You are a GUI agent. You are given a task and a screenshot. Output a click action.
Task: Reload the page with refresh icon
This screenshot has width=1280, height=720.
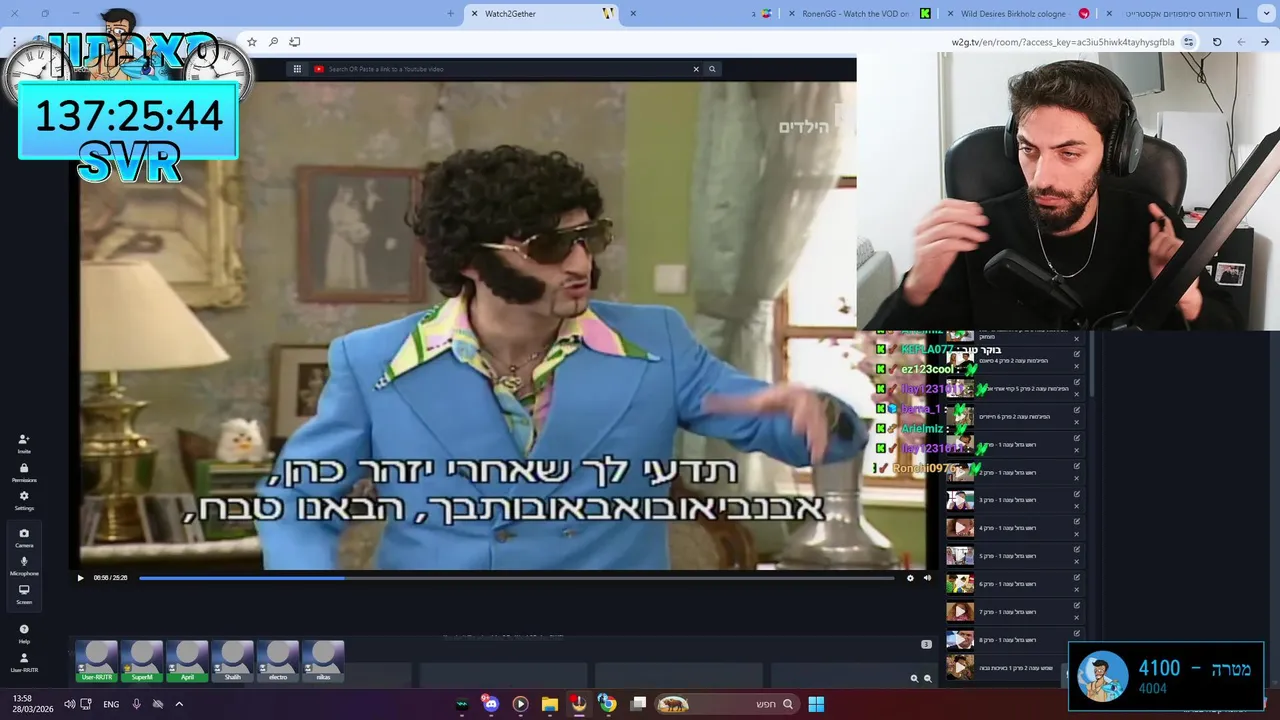coord(1217,42)
